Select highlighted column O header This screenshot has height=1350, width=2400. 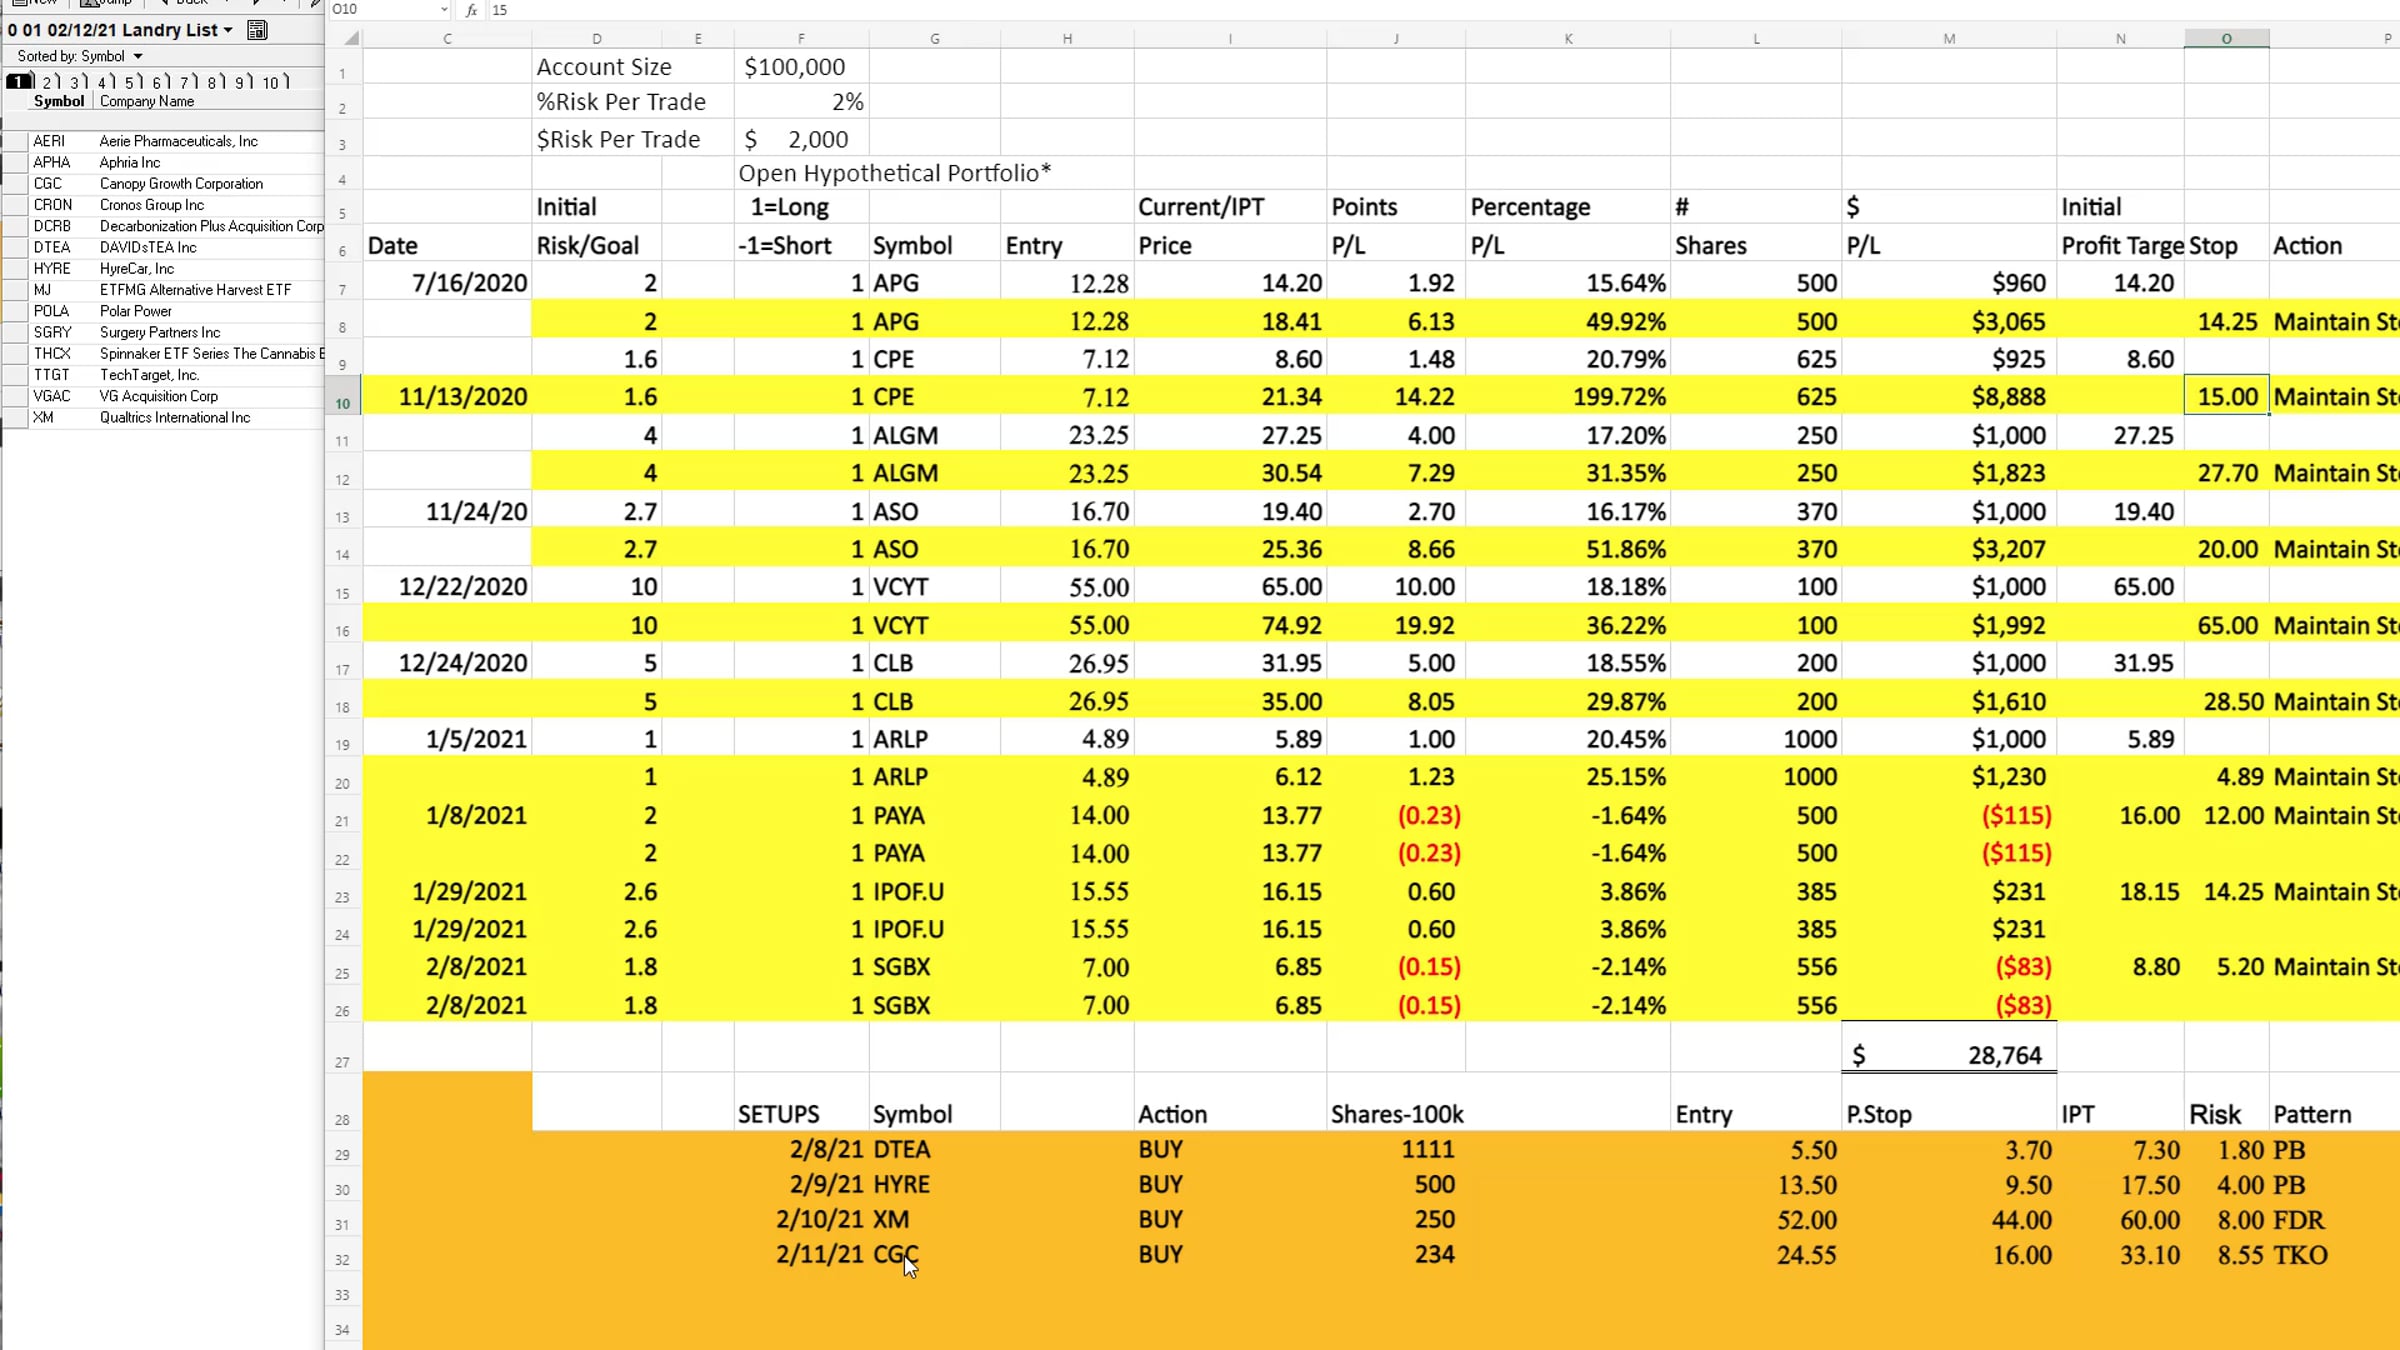click(2227, 38)
